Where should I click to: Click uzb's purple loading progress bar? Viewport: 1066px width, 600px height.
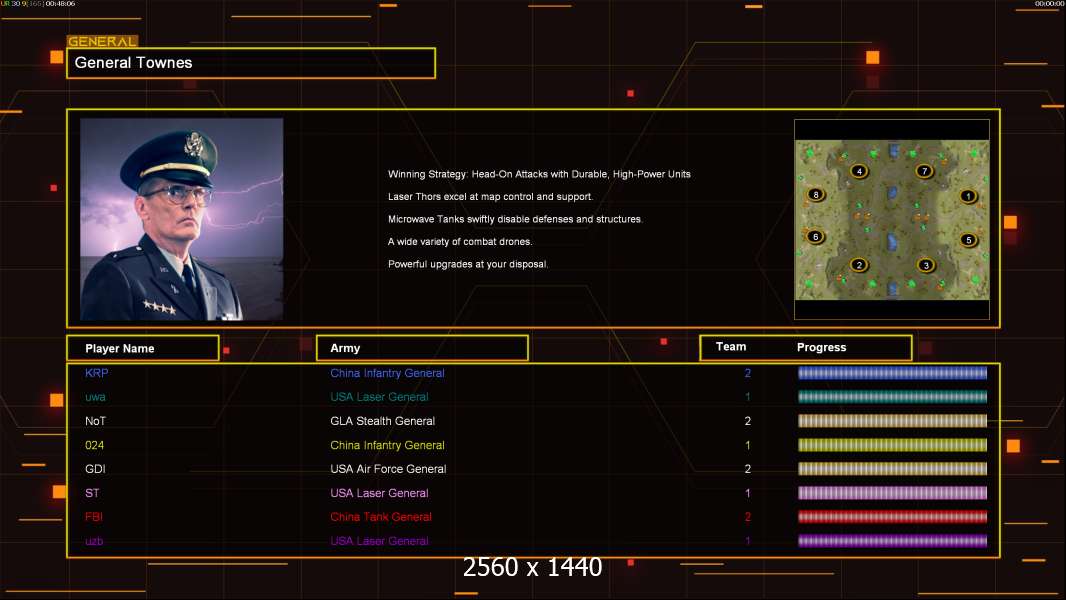(x=892, y=541)
